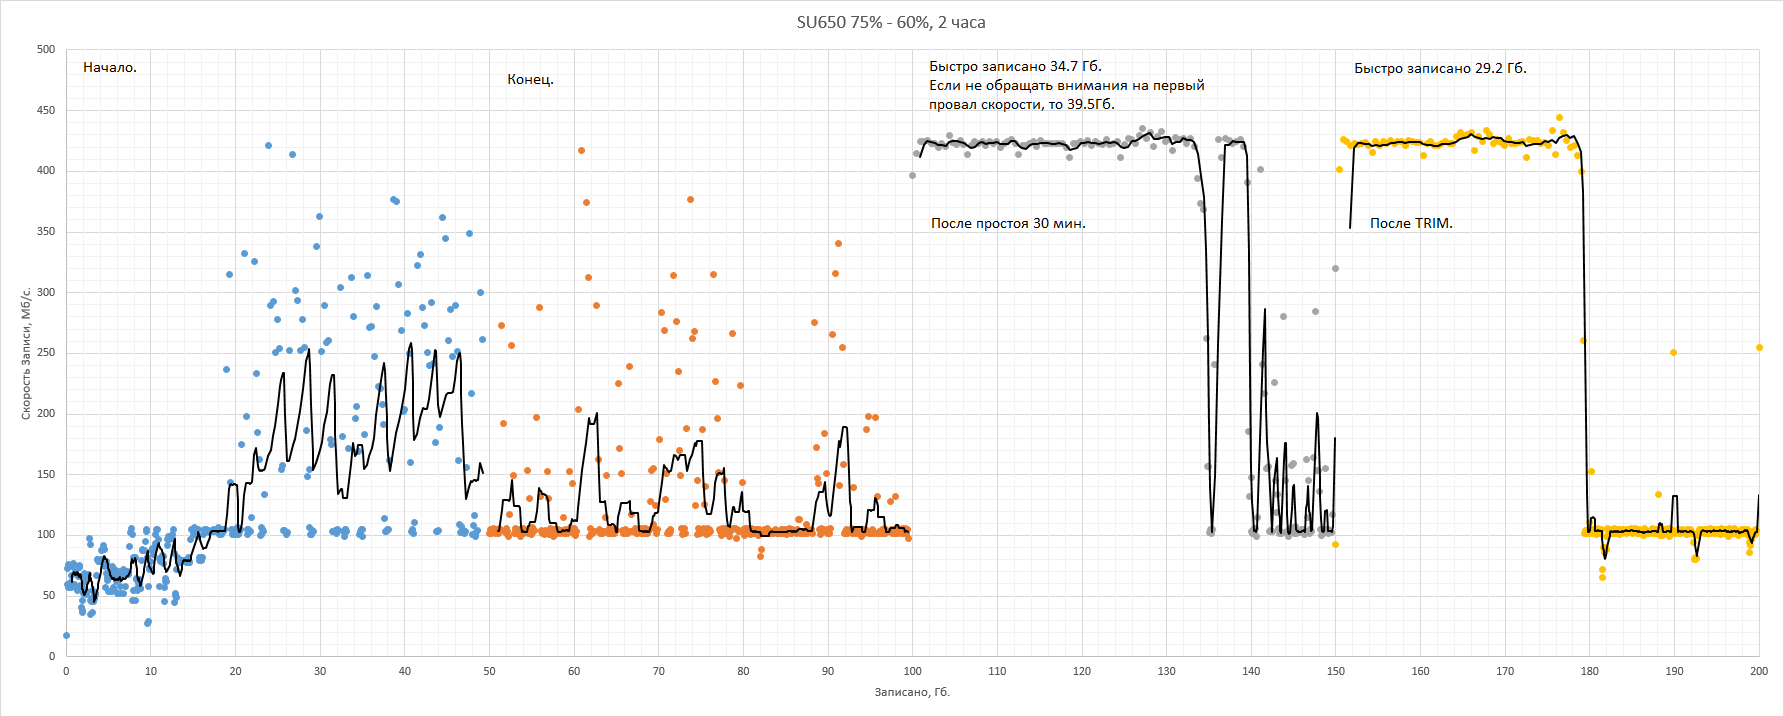
Task: Click the y-axis value 500
Action: [x=46, y=49]
